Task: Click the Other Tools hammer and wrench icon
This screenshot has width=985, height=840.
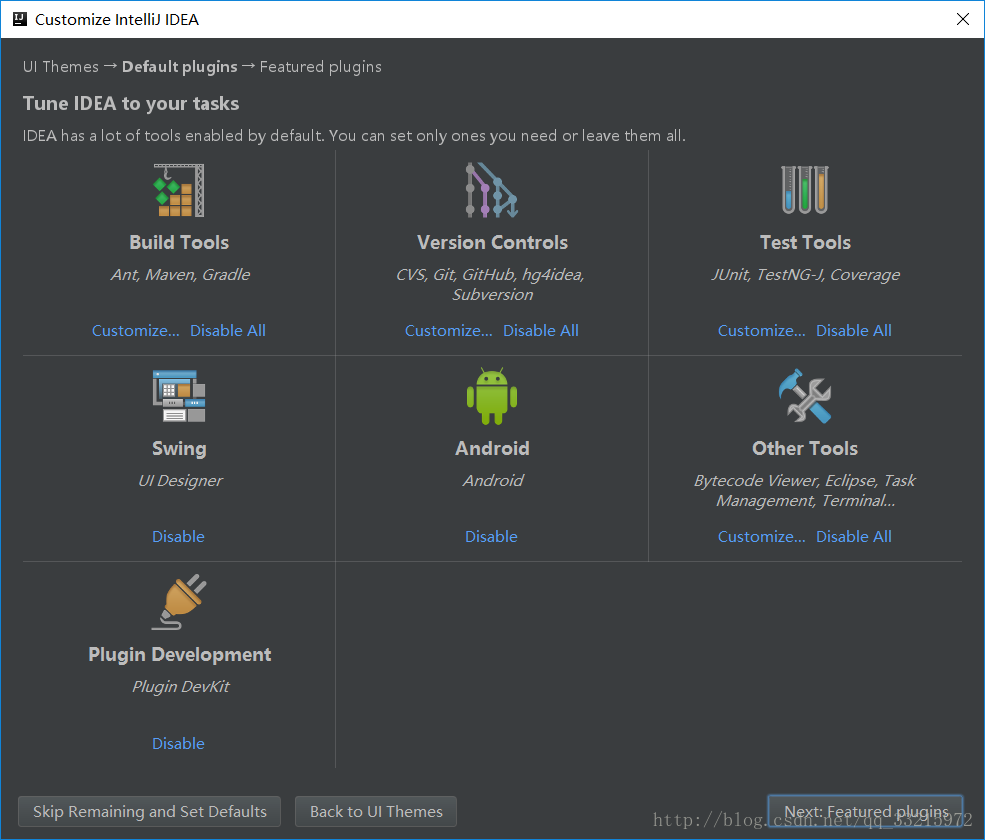Action: [x=805, y=396]
